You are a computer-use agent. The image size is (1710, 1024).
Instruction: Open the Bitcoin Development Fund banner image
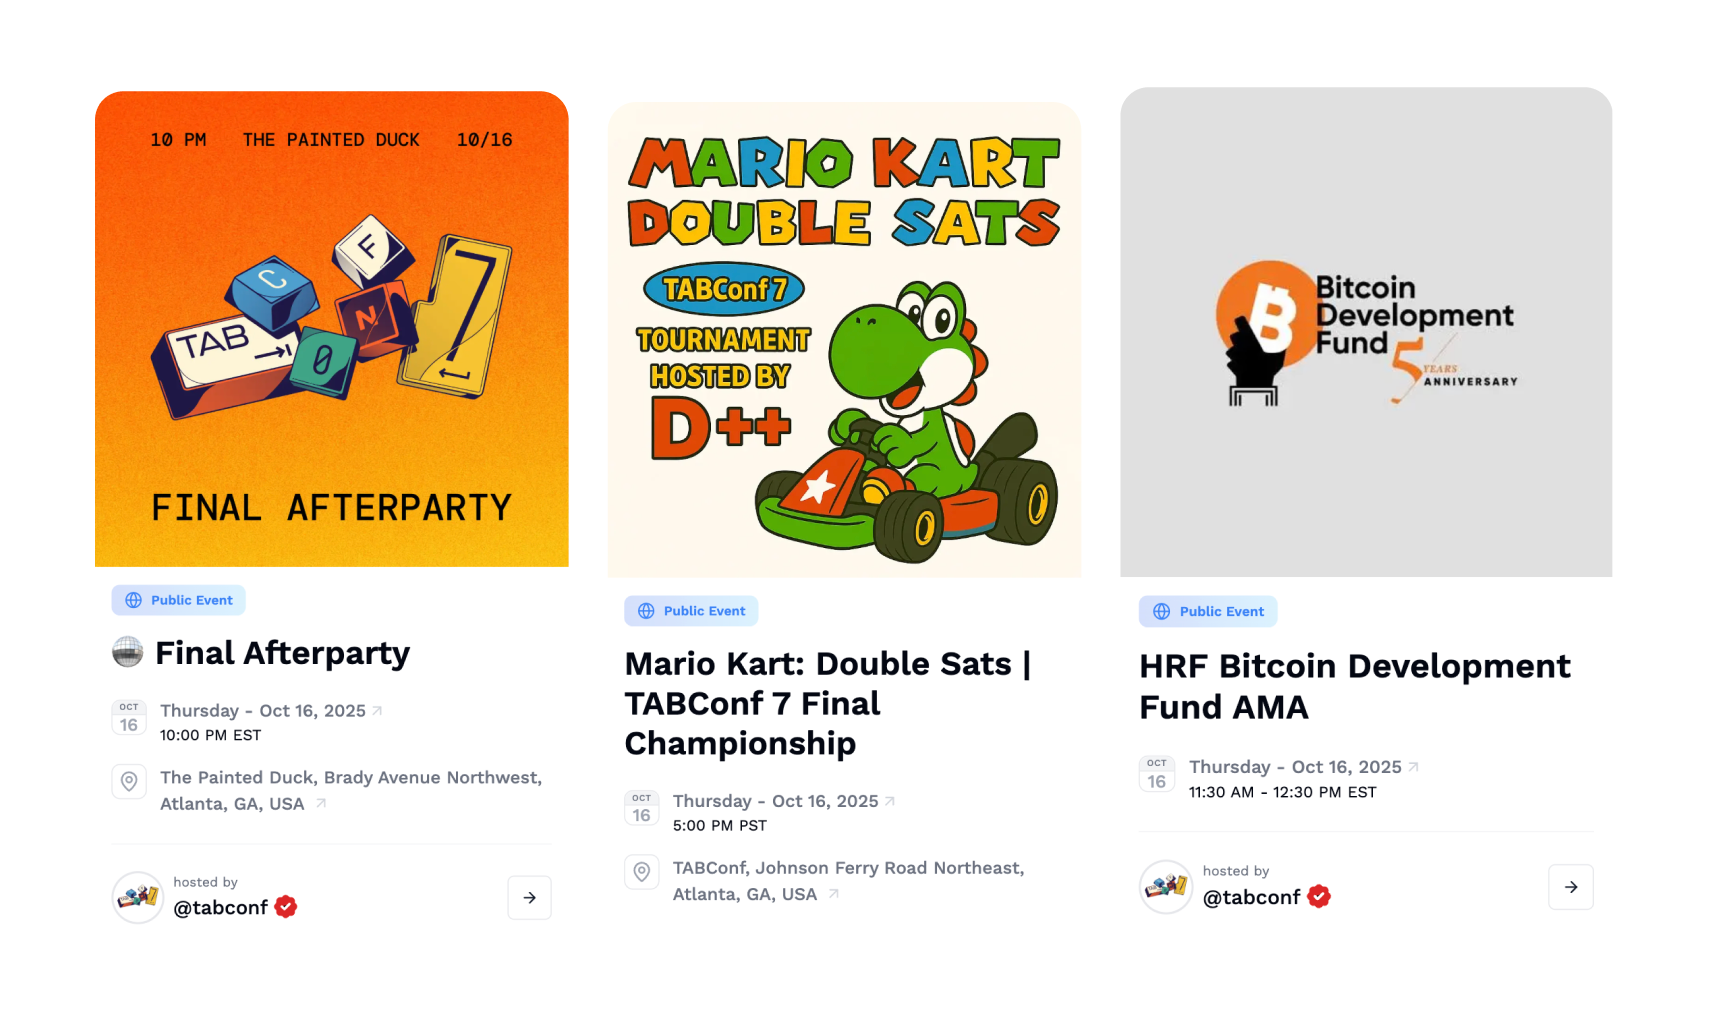(x=1366, y=332)
